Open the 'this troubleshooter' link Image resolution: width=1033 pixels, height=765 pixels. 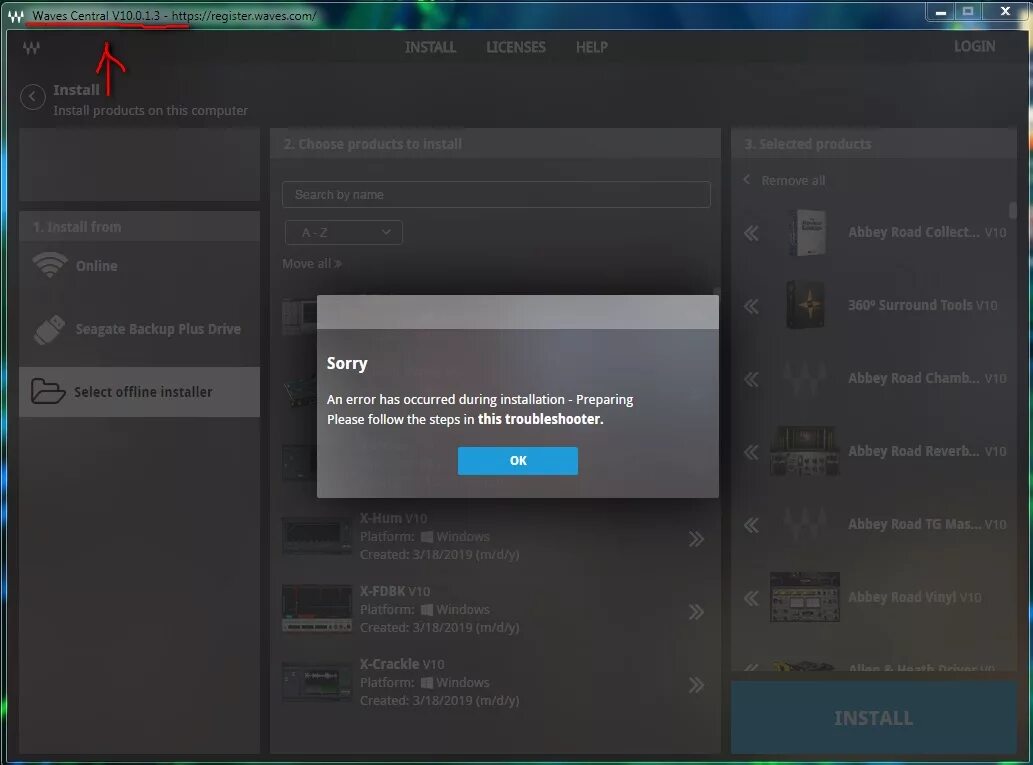(x=540, y=419)
